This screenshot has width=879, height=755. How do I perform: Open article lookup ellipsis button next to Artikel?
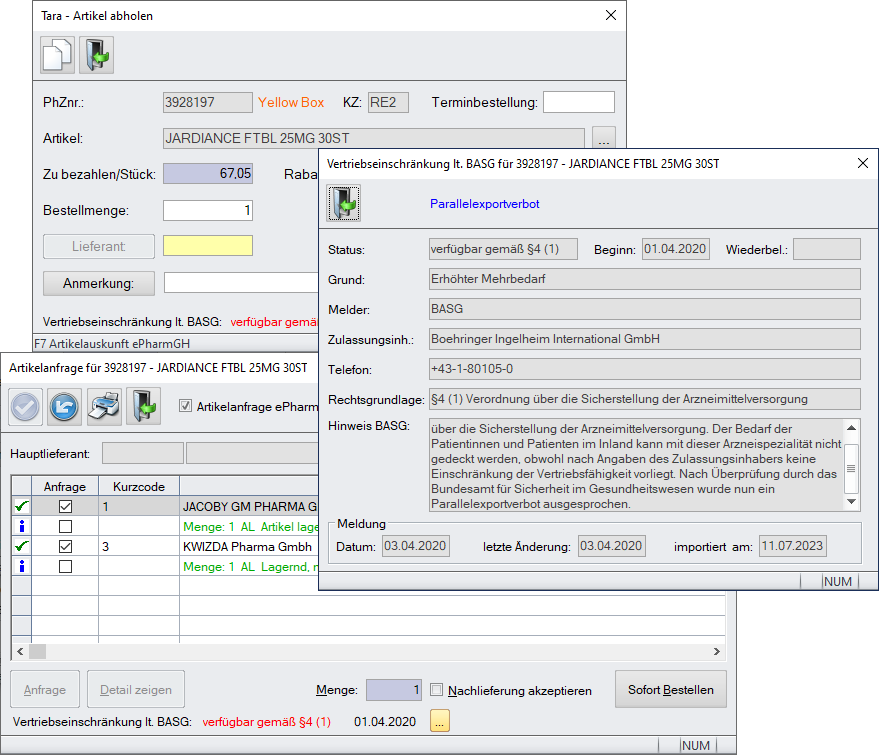pos(604,138)
